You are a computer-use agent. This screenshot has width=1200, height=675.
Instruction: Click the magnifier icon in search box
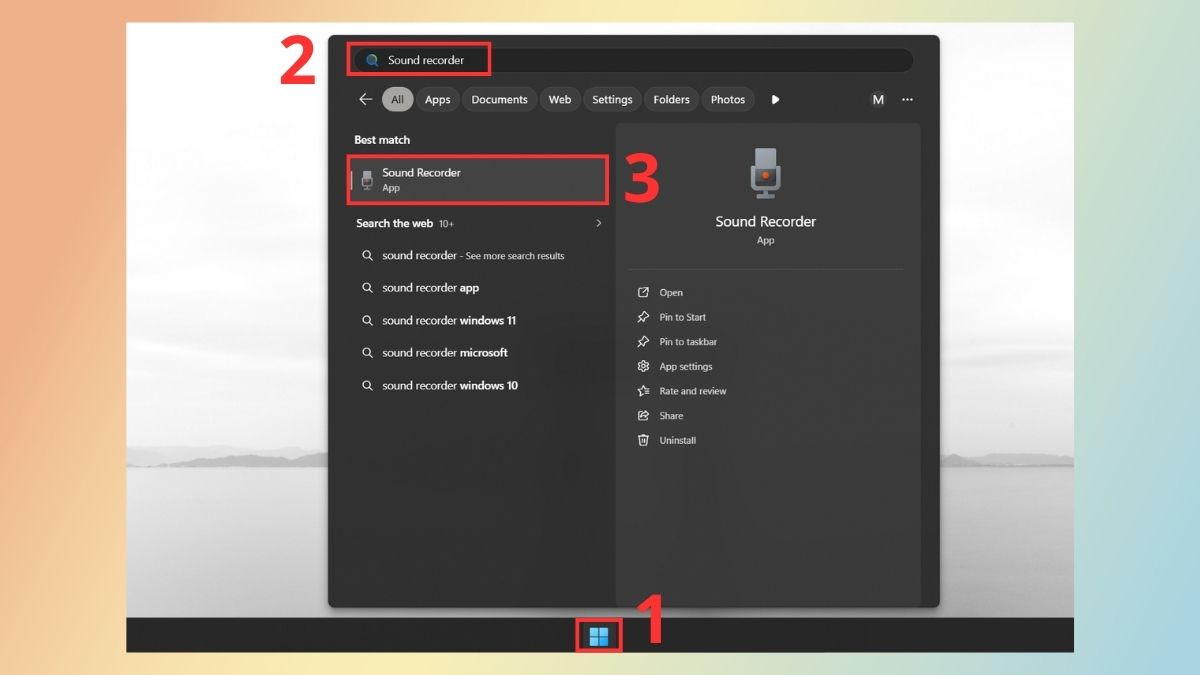click(372, 60)
